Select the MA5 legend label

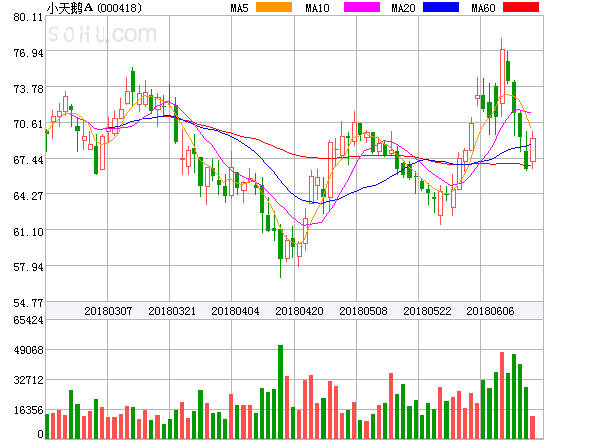pos(239,8)
